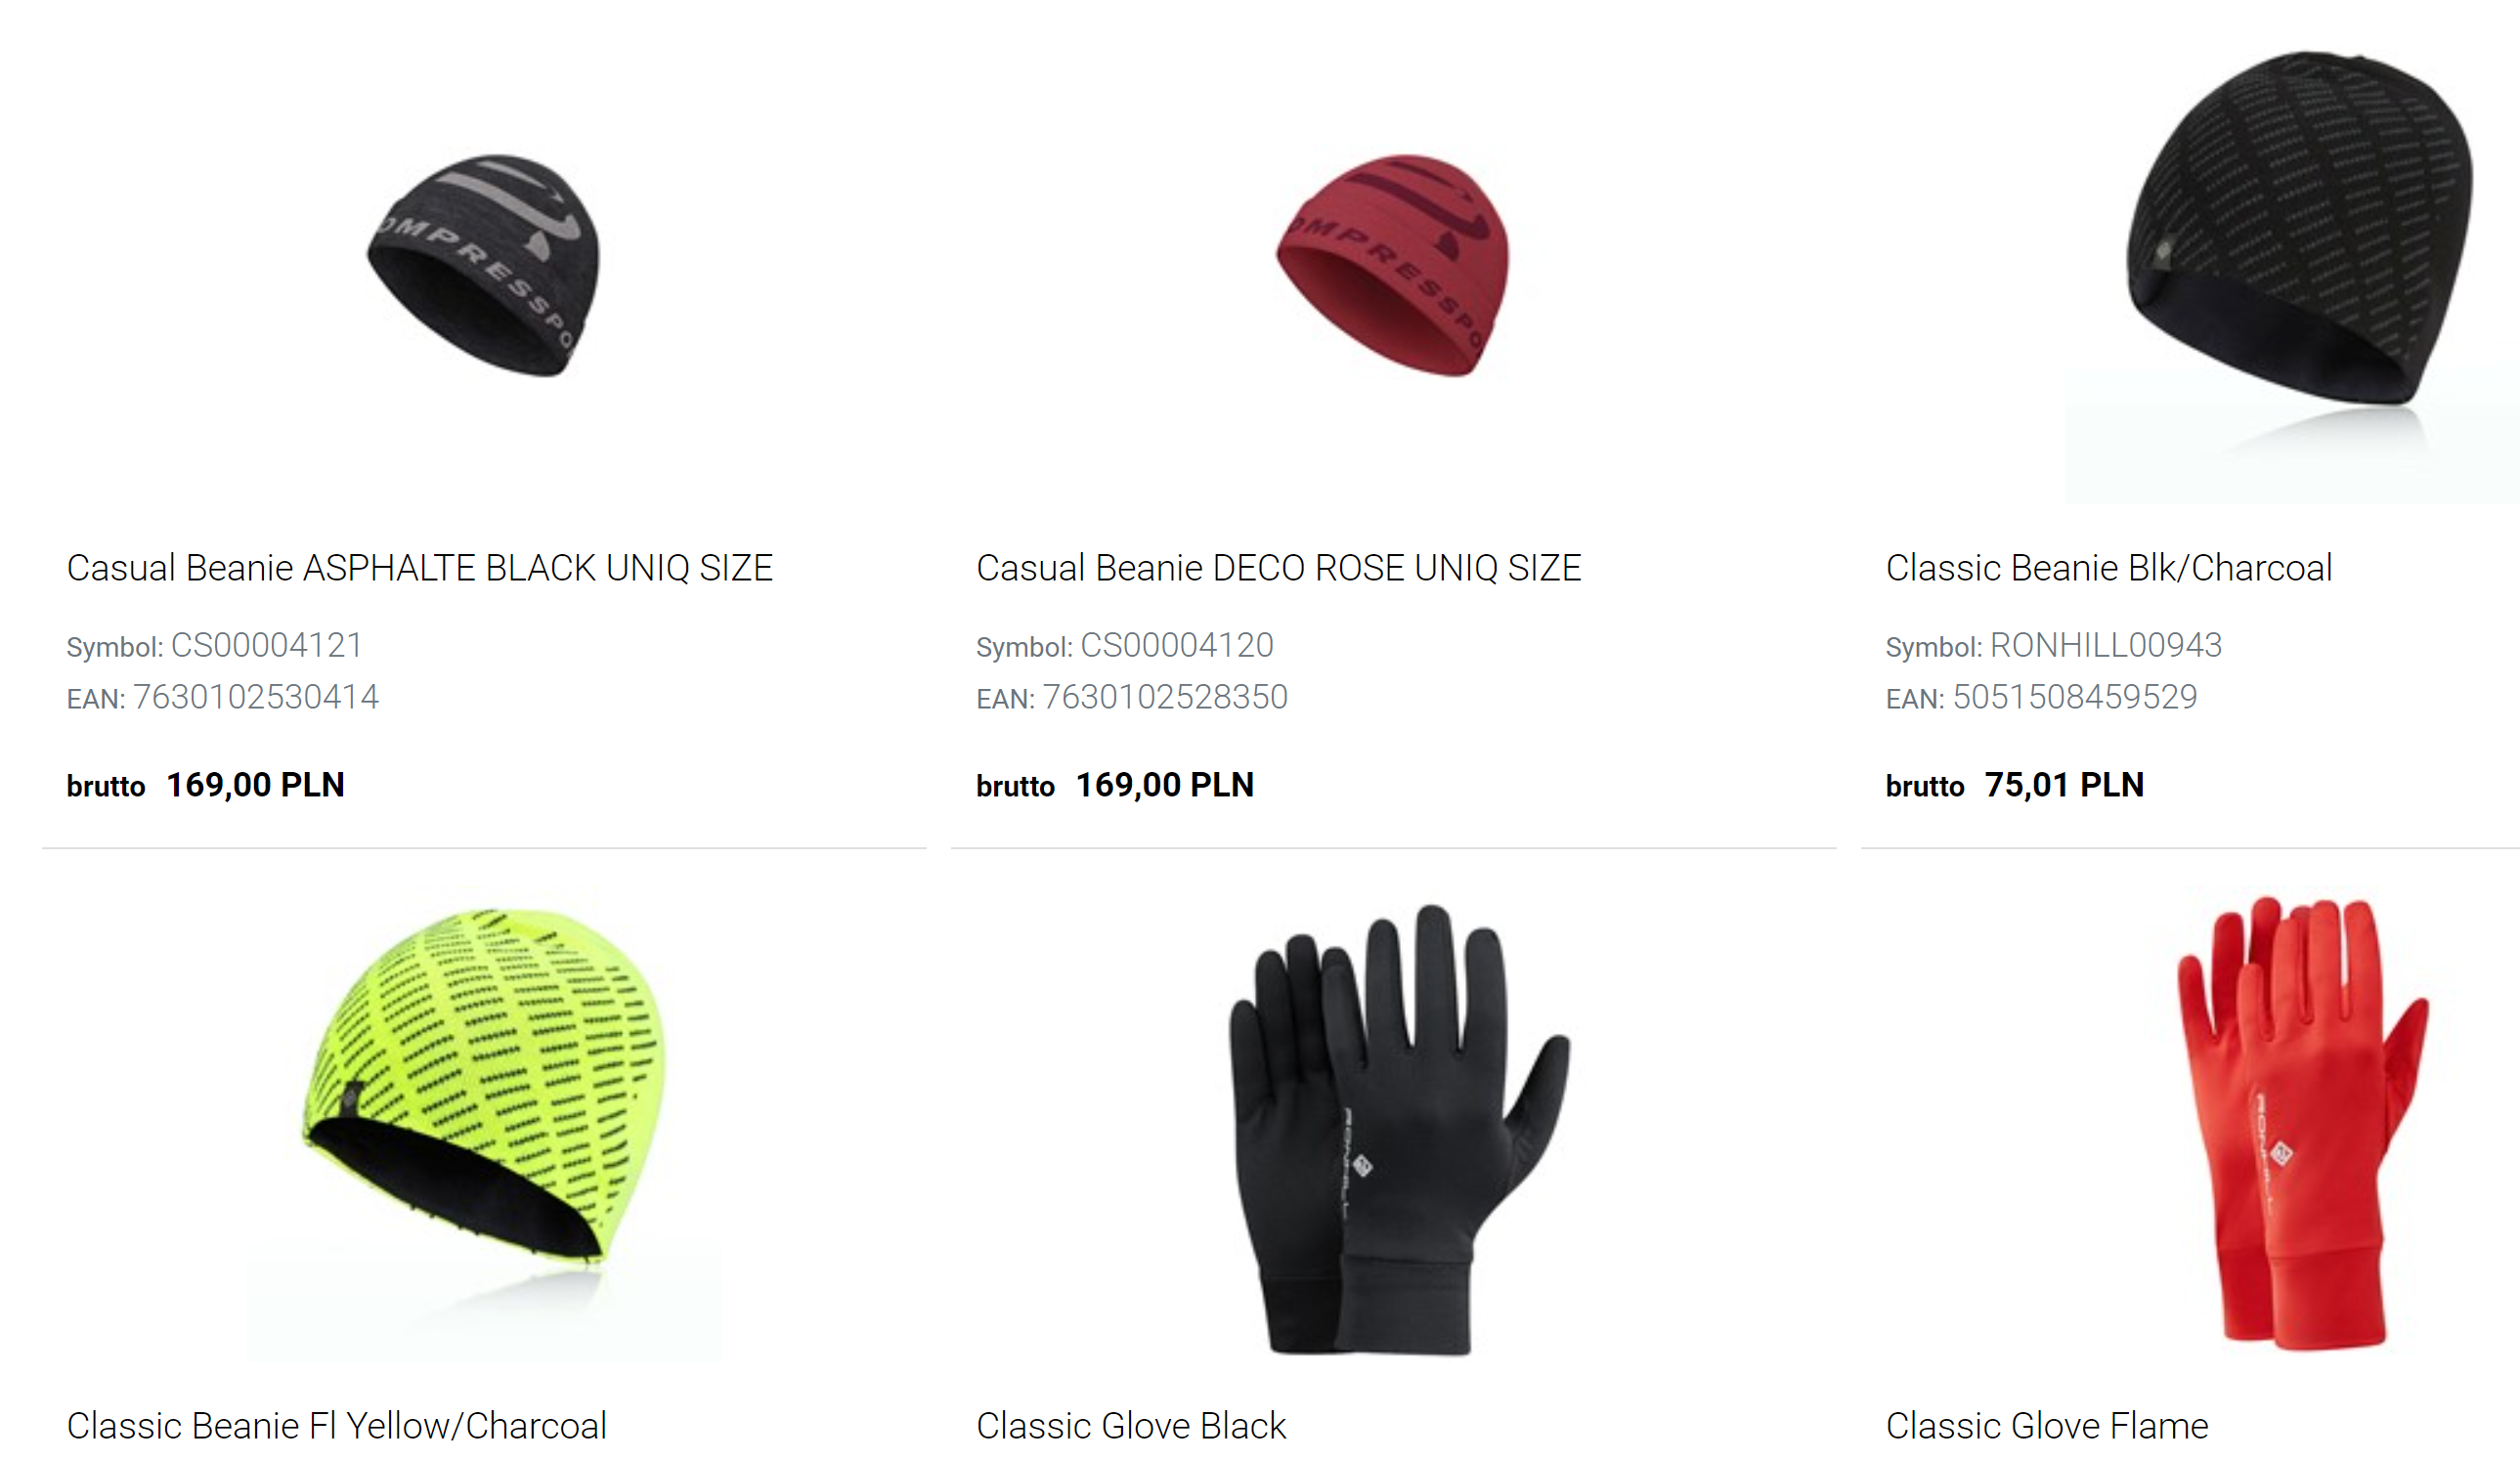Open the red Deco Rose beanie image

[x=1393, y=266]
